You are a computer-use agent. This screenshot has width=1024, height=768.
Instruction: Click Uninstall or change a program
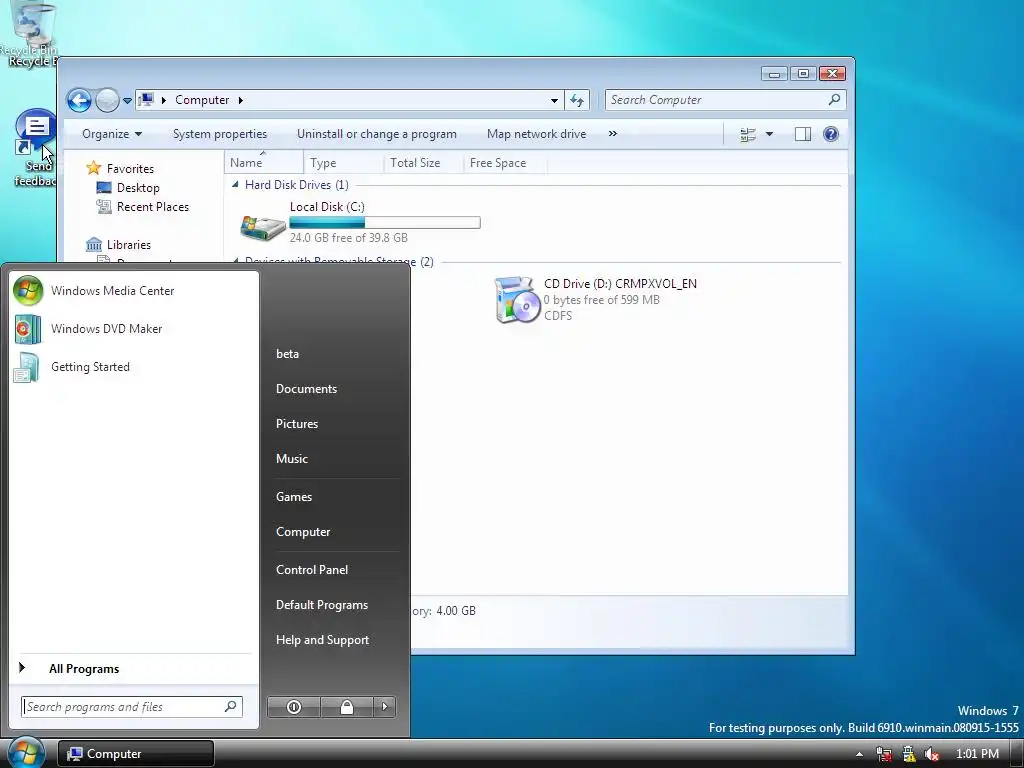(377, 134)
